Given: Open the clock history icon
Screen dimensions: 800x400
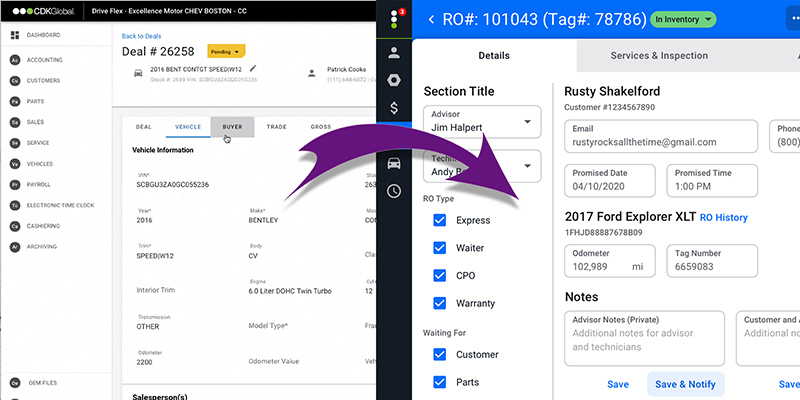Looking at the screenshot, I should click(x=395, y=190).
